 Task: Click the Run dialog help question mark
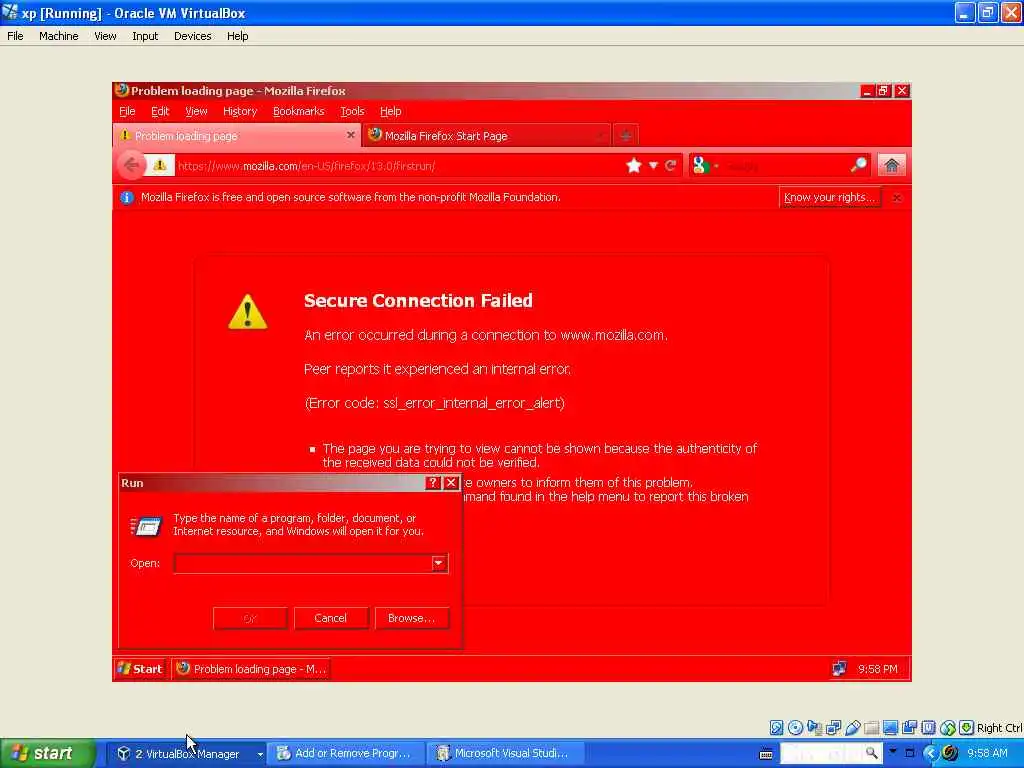click(x=432, y=483)
